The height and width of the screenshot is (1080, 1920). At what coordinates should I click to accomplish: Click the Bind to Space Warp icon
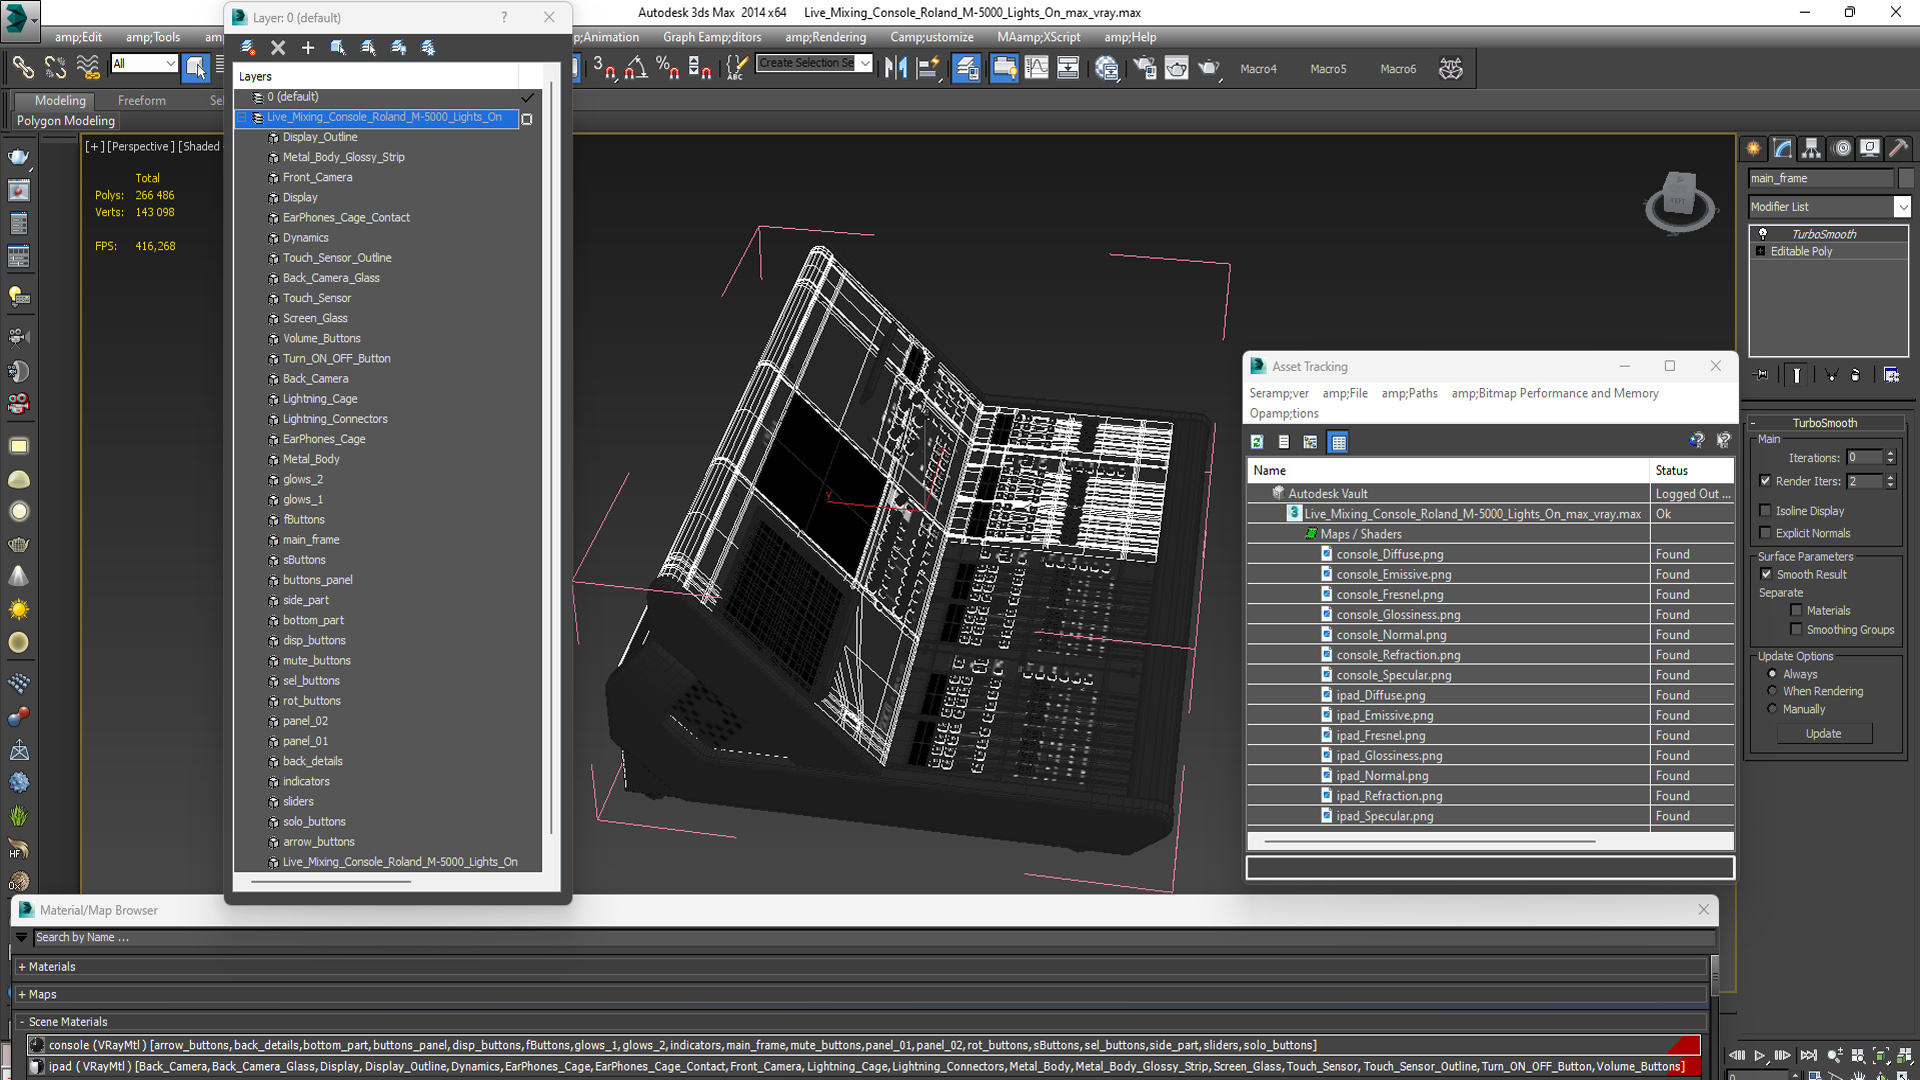(88, 68)
